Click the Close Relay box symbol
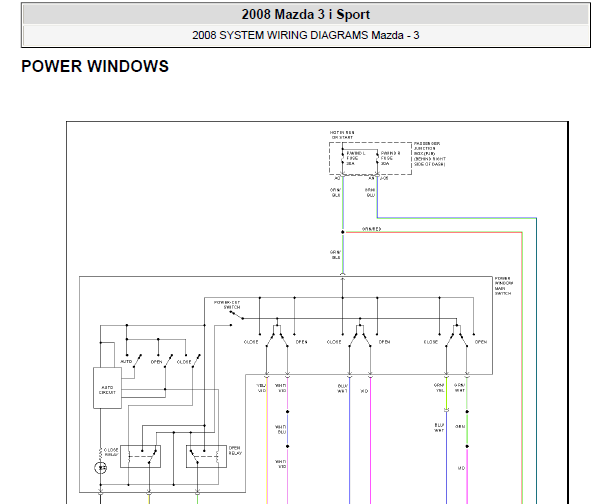The image size is (602, 504). 141,456
